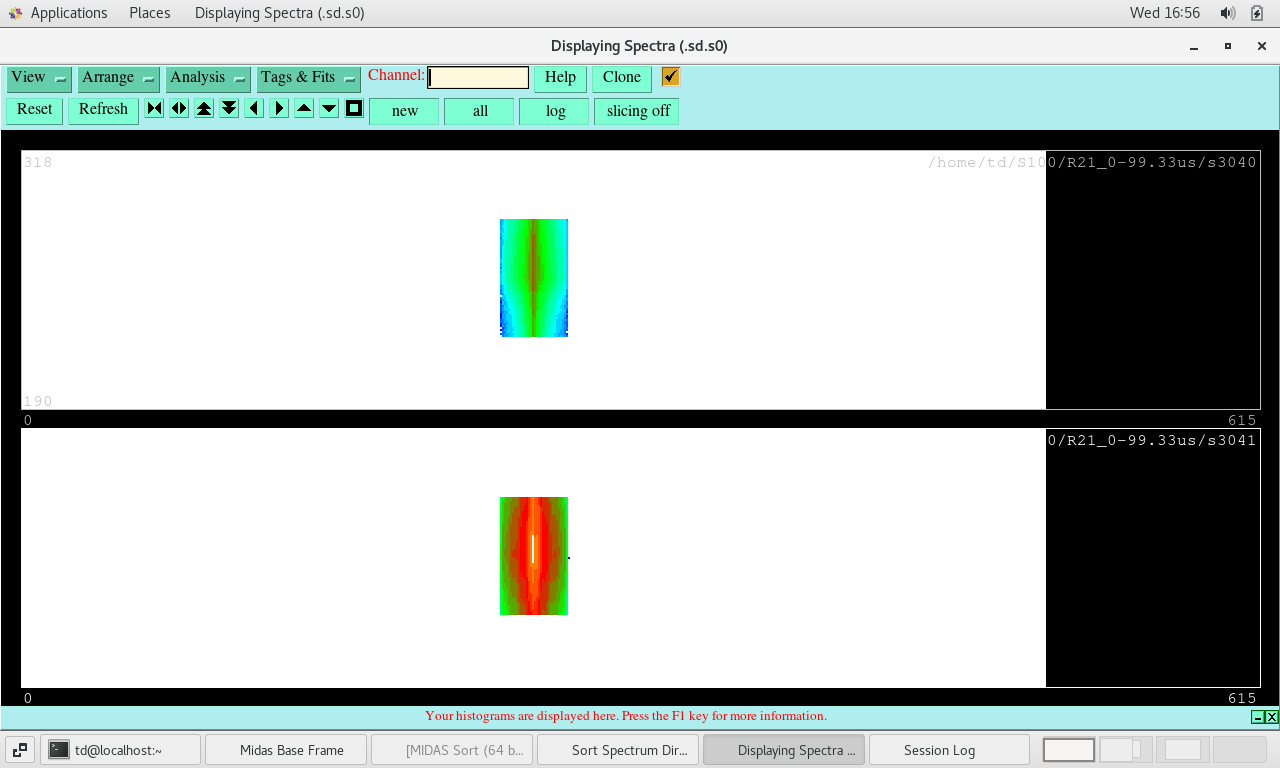Click the Clone button
1280x768 pixels.
point(622,78)
